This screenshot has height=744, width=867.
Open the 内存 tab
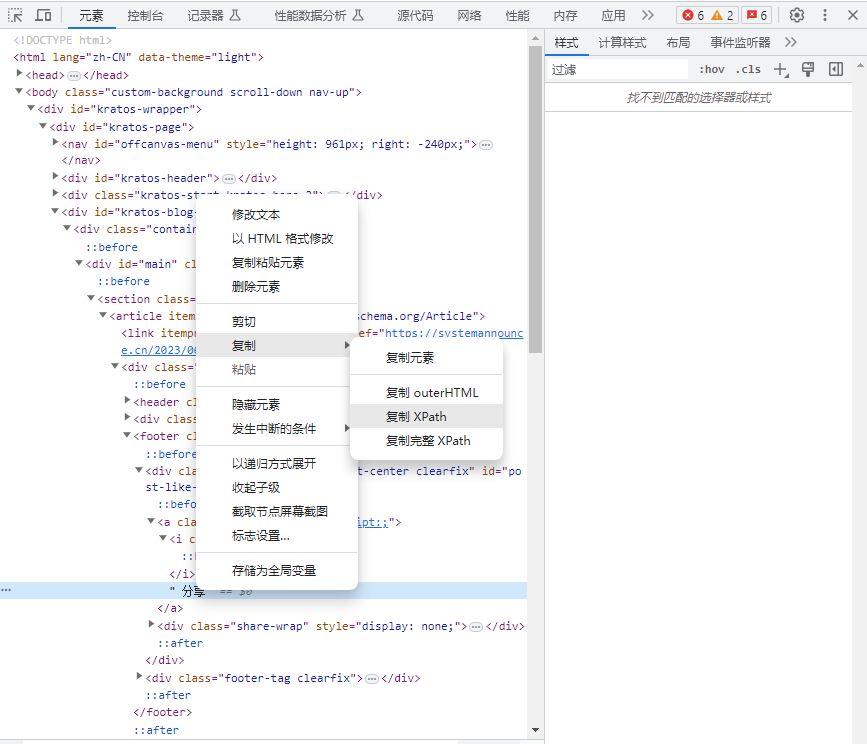click(565, 15)
